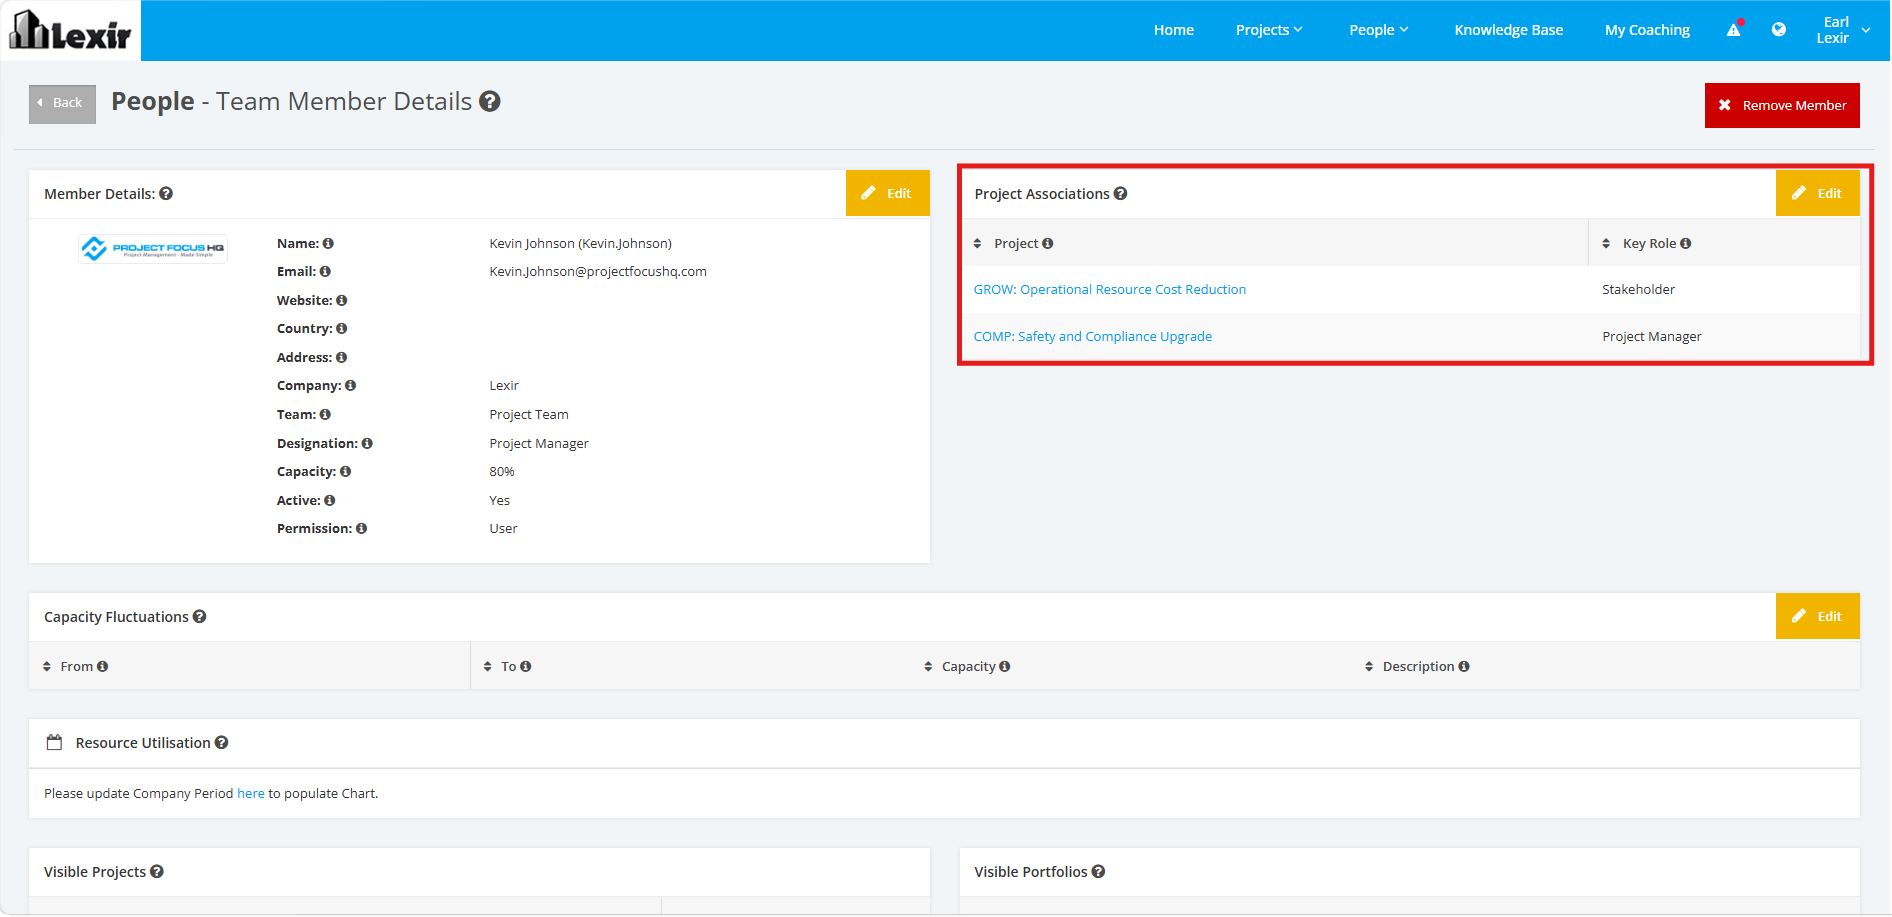Open Knowledge Base menu item
Image resolution: width=1892 pixels, height=917 pixels.
point(1509,30)
